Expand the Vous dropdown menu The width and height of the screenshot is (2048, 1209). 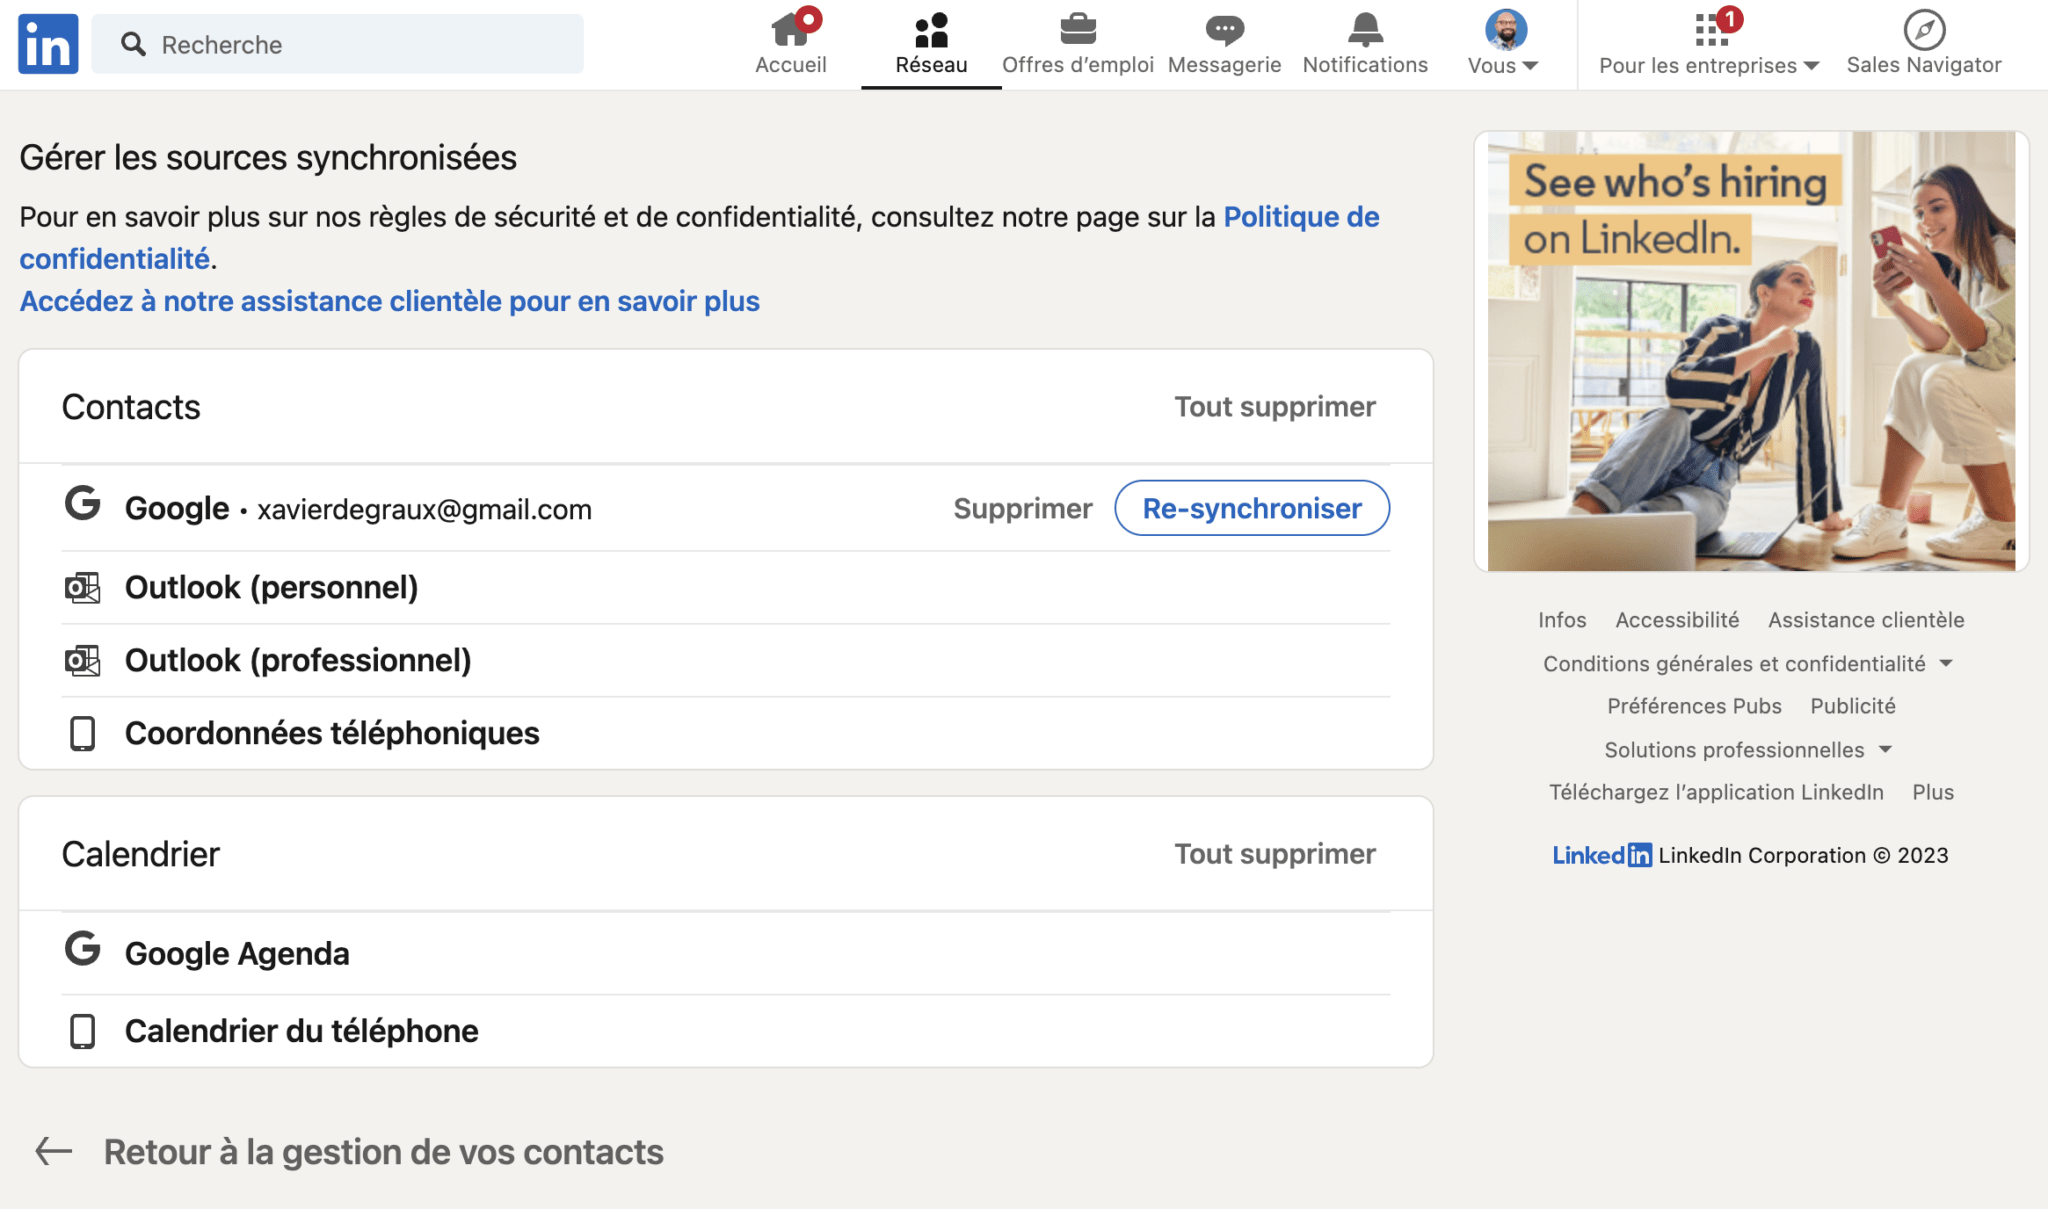(1502, 66)
